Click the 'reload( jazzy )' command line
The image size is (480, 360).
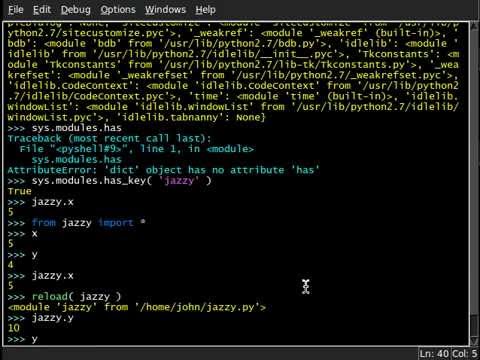point(64,296)
